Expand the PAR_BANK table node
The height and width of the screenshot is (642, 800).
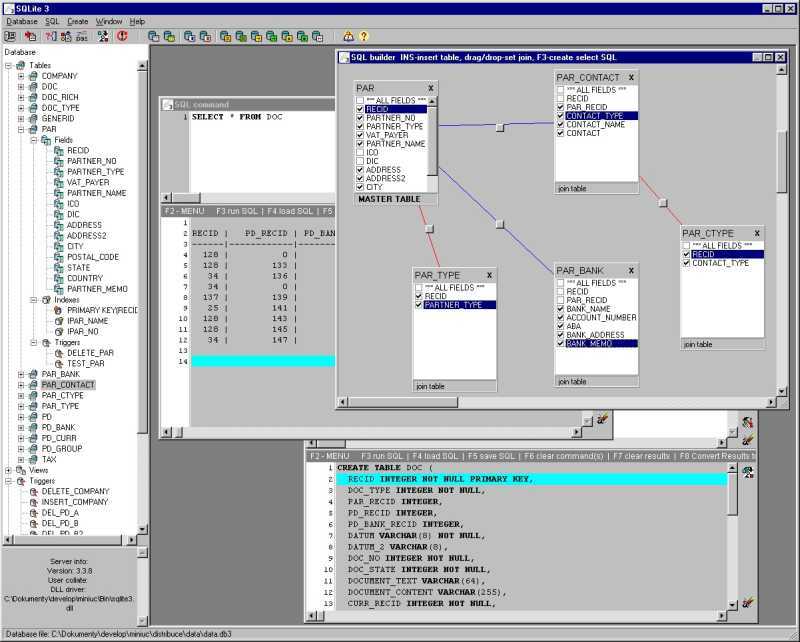(21, 374)
